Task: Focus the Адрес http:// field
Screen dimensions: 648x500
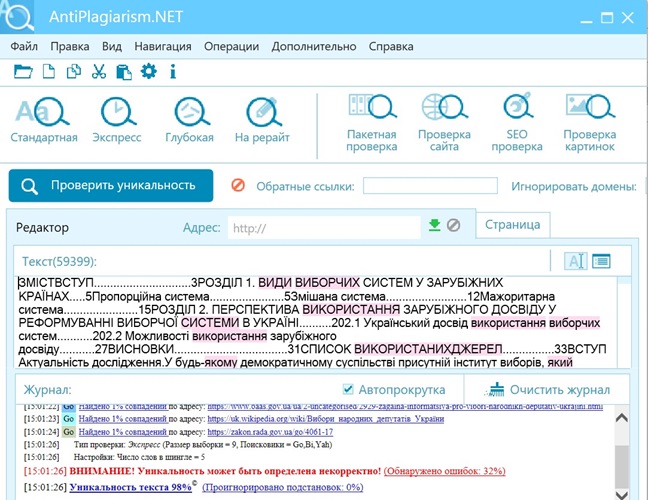Action: pos(324,228)
